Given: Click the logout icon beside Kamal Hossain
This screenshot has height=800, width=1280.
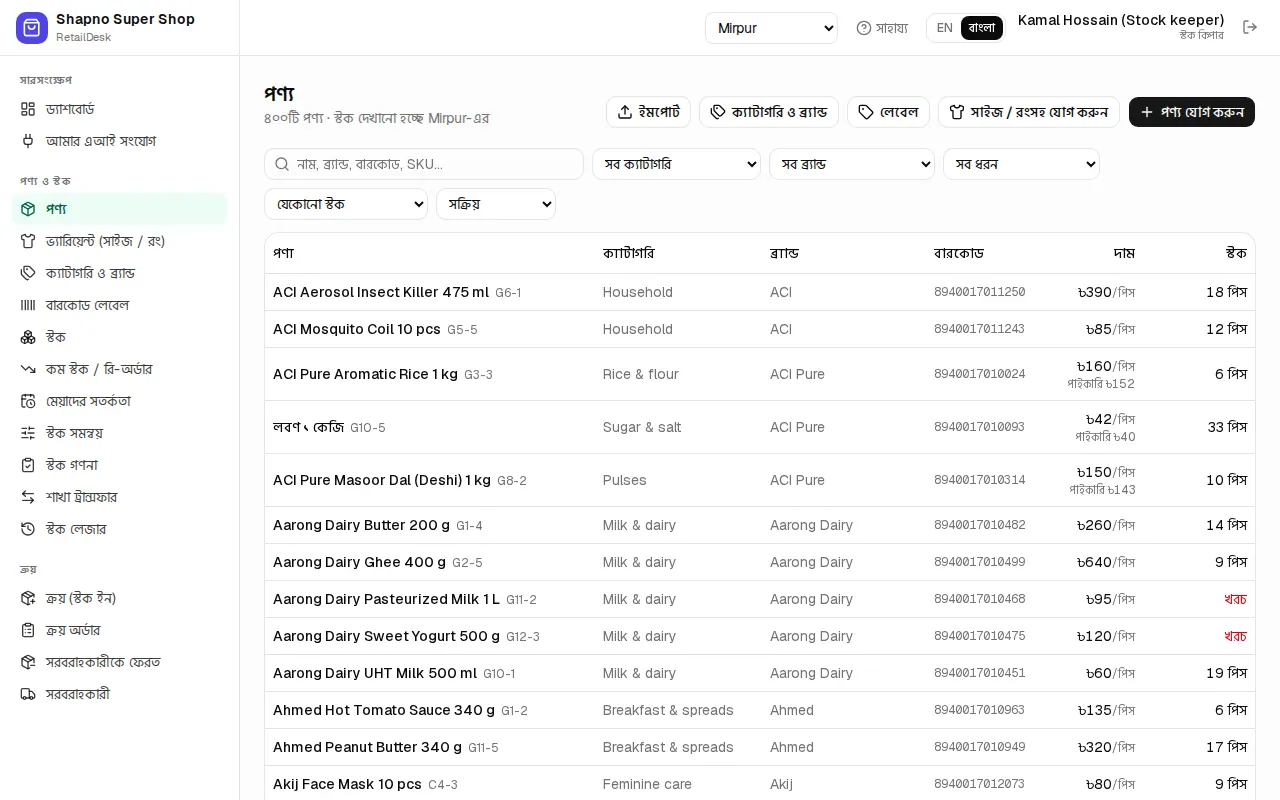Looking at the screenshot, I should [x=1250, y=28].
